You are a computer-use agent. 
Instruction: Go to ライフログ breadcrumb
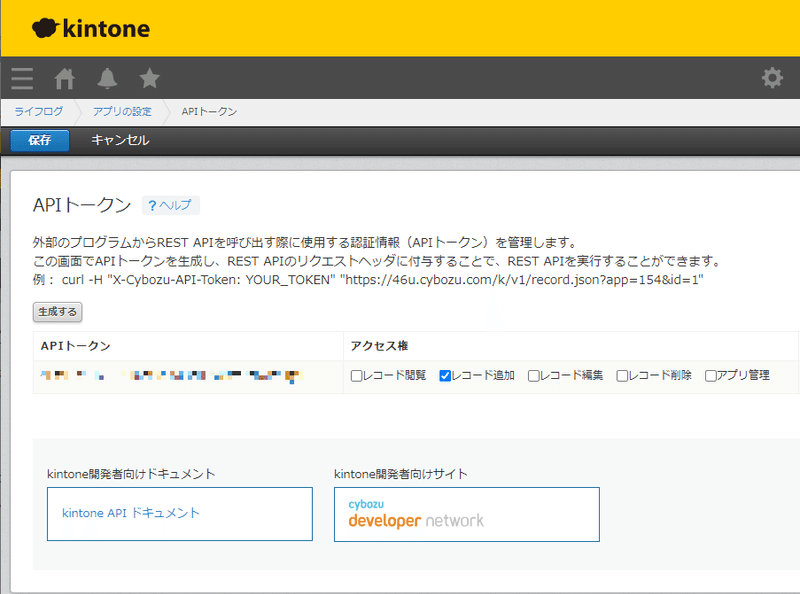39,111
